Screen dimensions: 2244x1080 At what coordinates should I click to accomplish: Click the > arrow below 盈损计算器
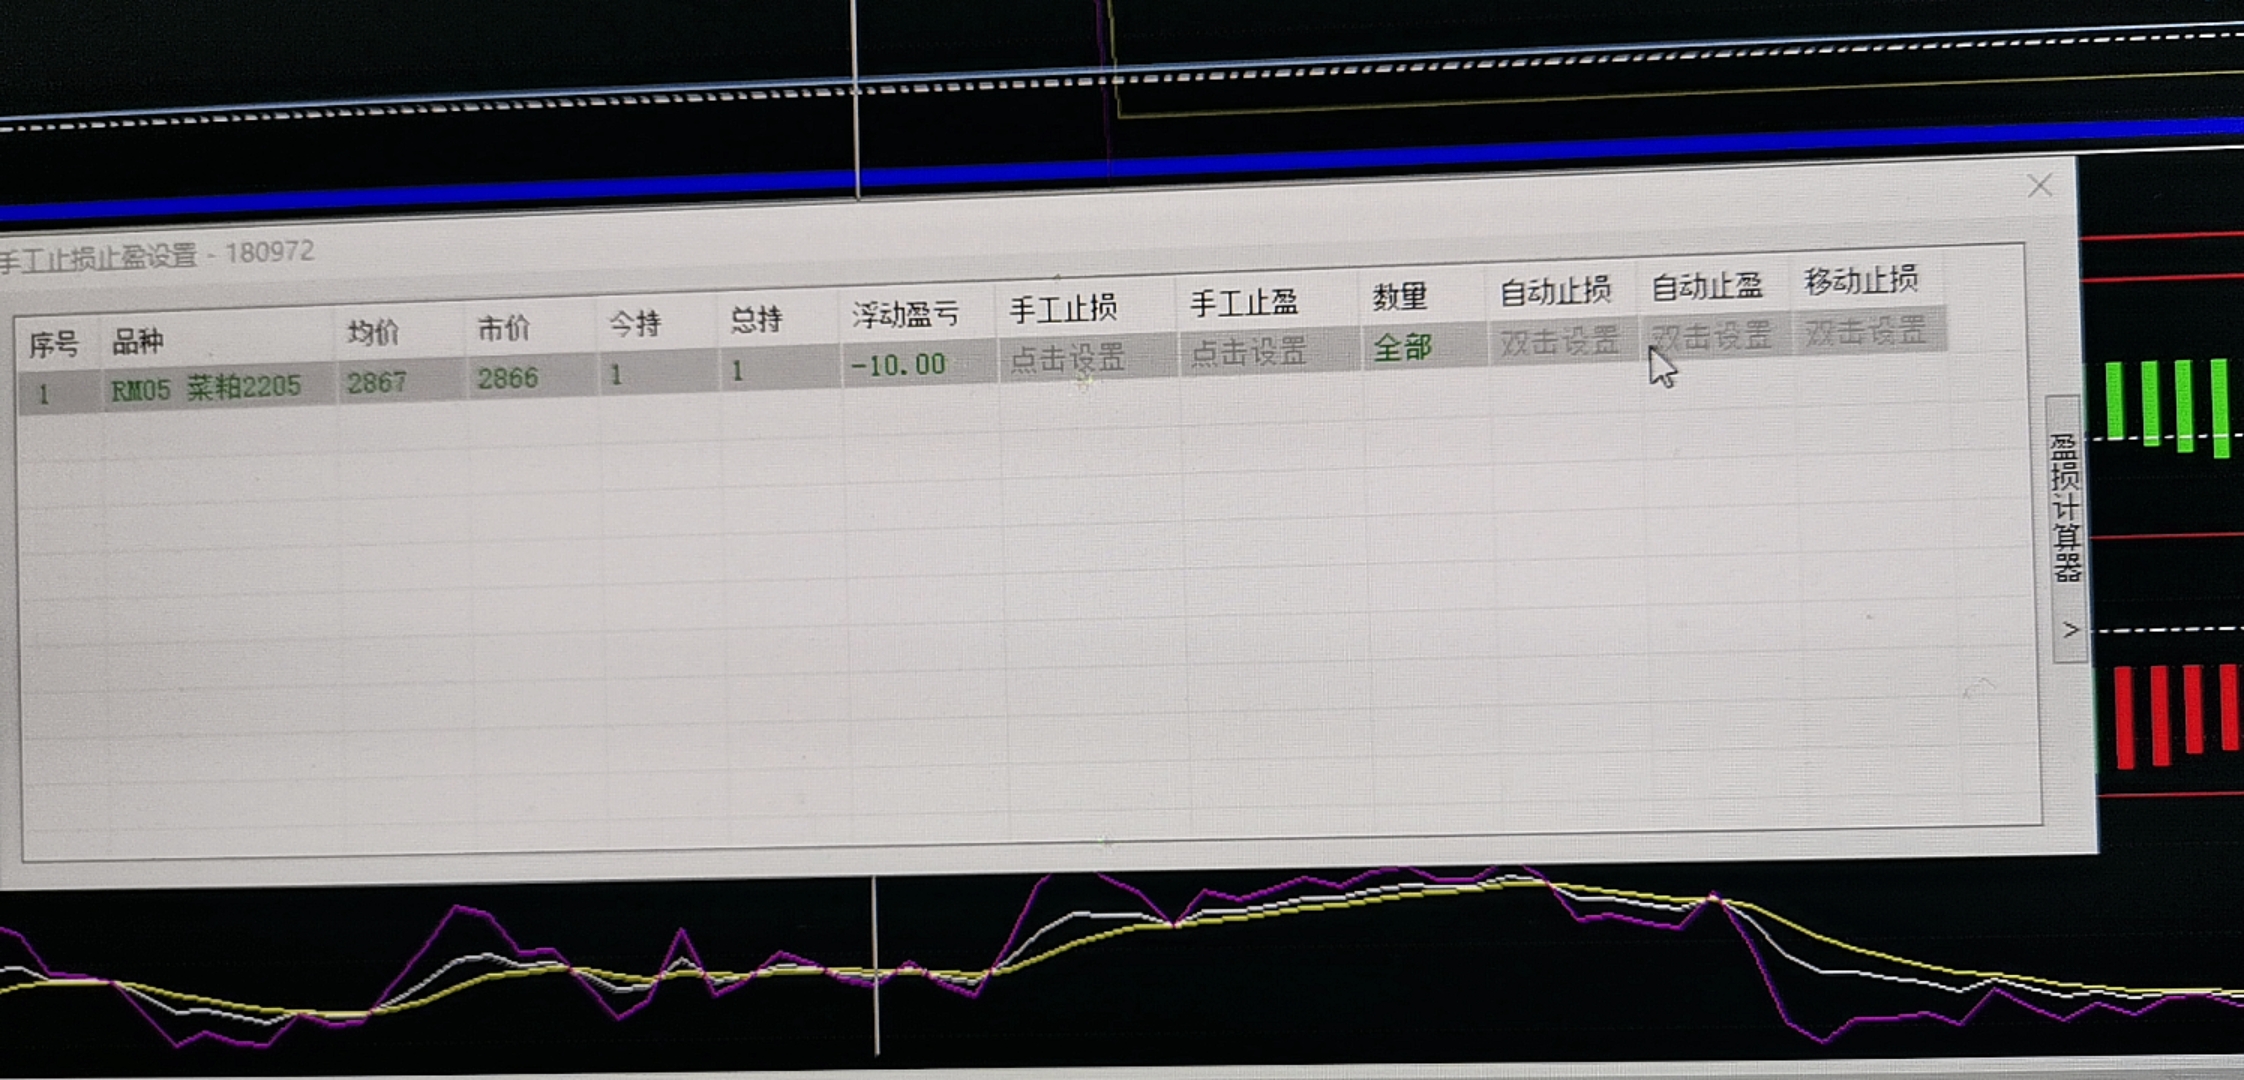click(x=2070, y=630)
